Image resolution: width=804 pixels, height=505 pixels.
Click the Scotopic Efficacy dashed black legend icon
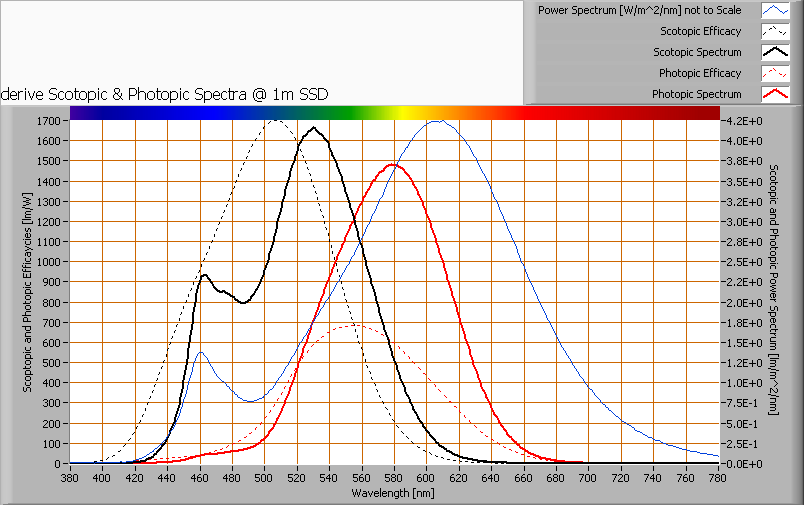pyautogui.click(x=776, y=31)
